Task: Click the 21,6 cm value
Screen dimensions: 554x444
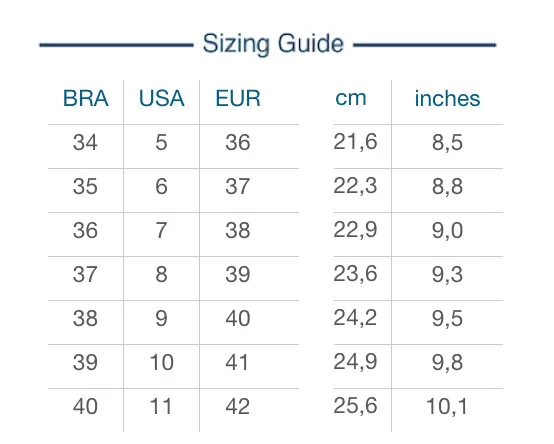Action: [355, 142]
